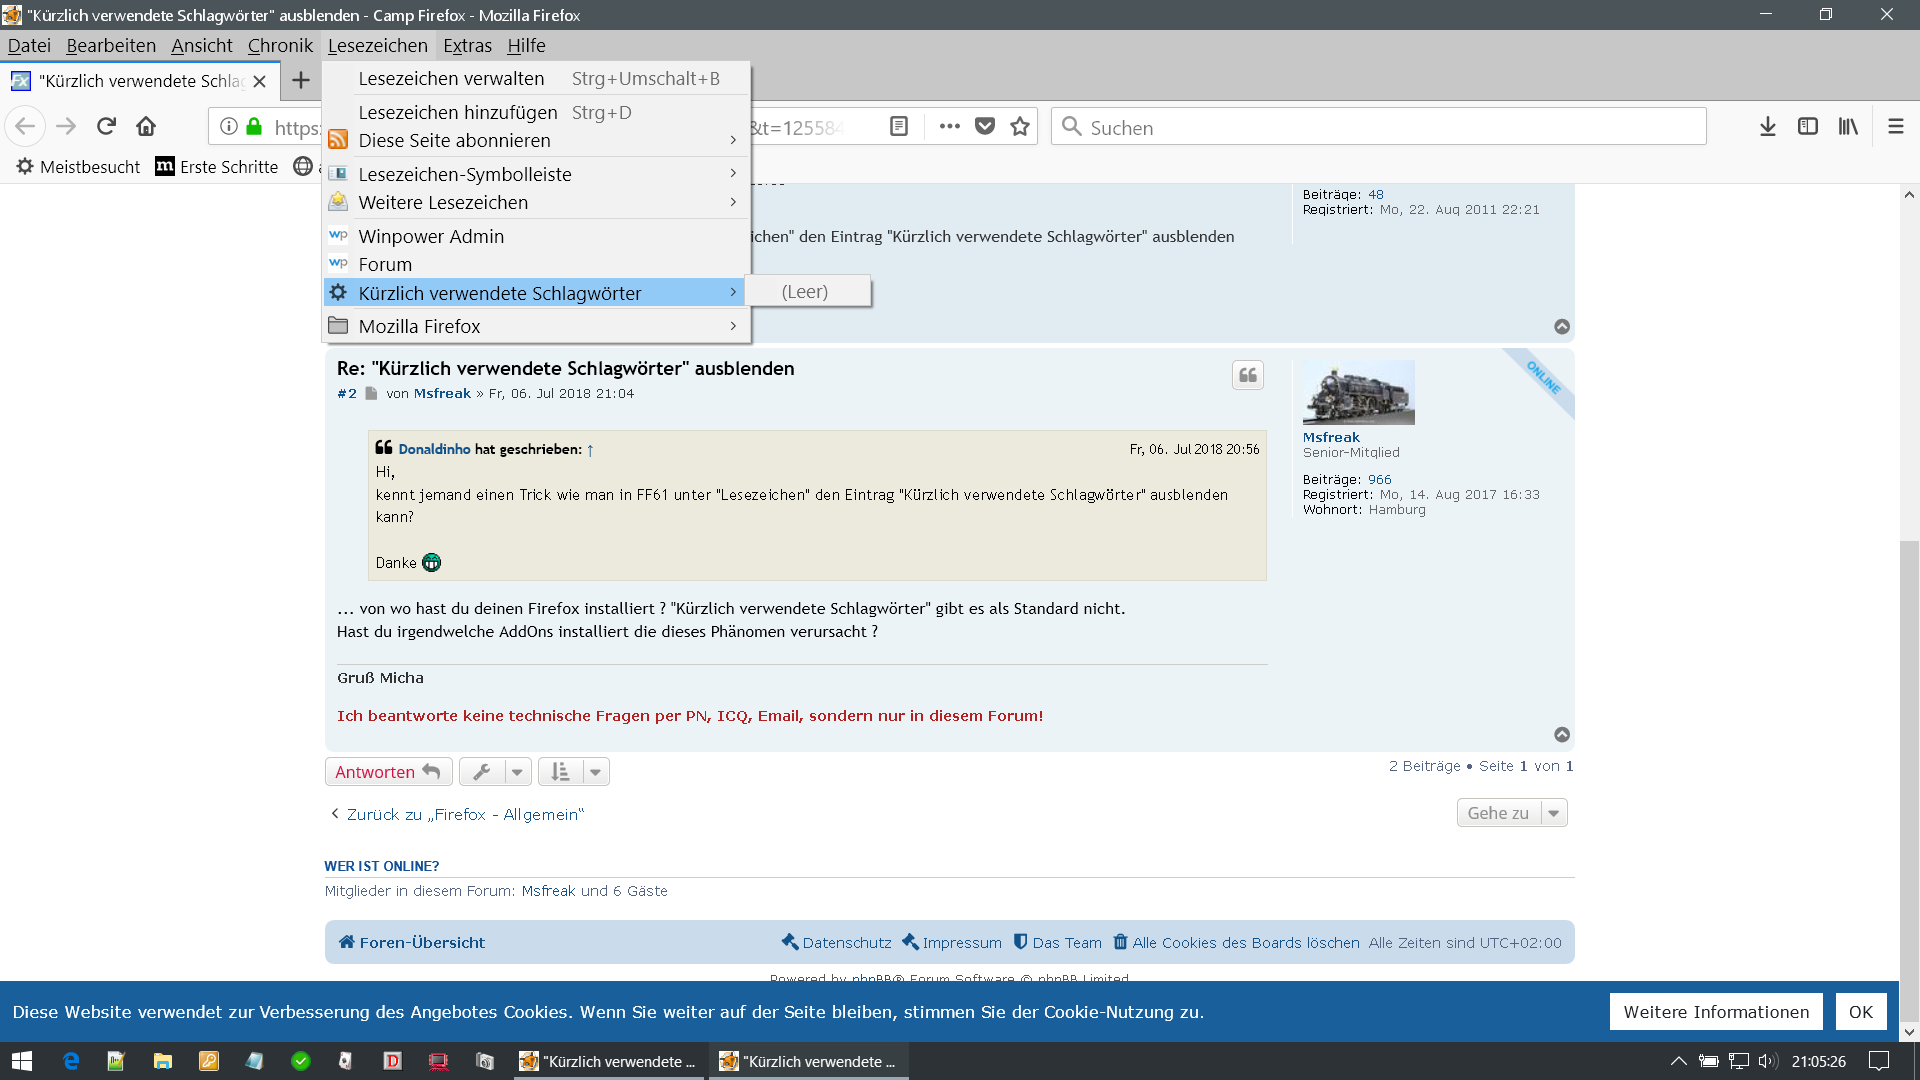Toggle the sidebar view icon
The height and width of the screenshot is (1080, 1920).
click(x=1808, y=126)
